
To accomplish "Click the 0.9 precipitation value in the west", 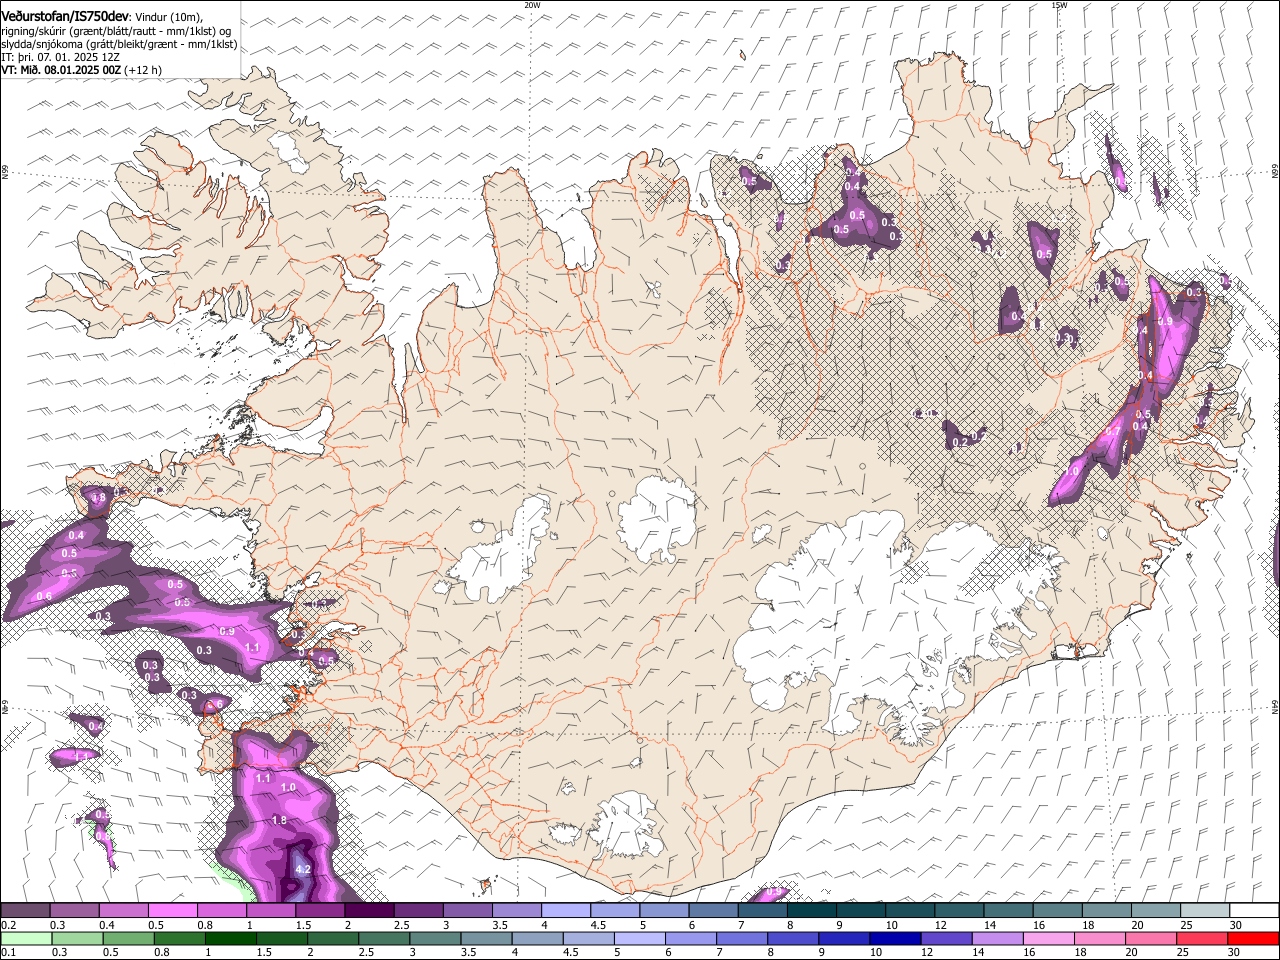I will pyautogui.click(x=227, y=632).
